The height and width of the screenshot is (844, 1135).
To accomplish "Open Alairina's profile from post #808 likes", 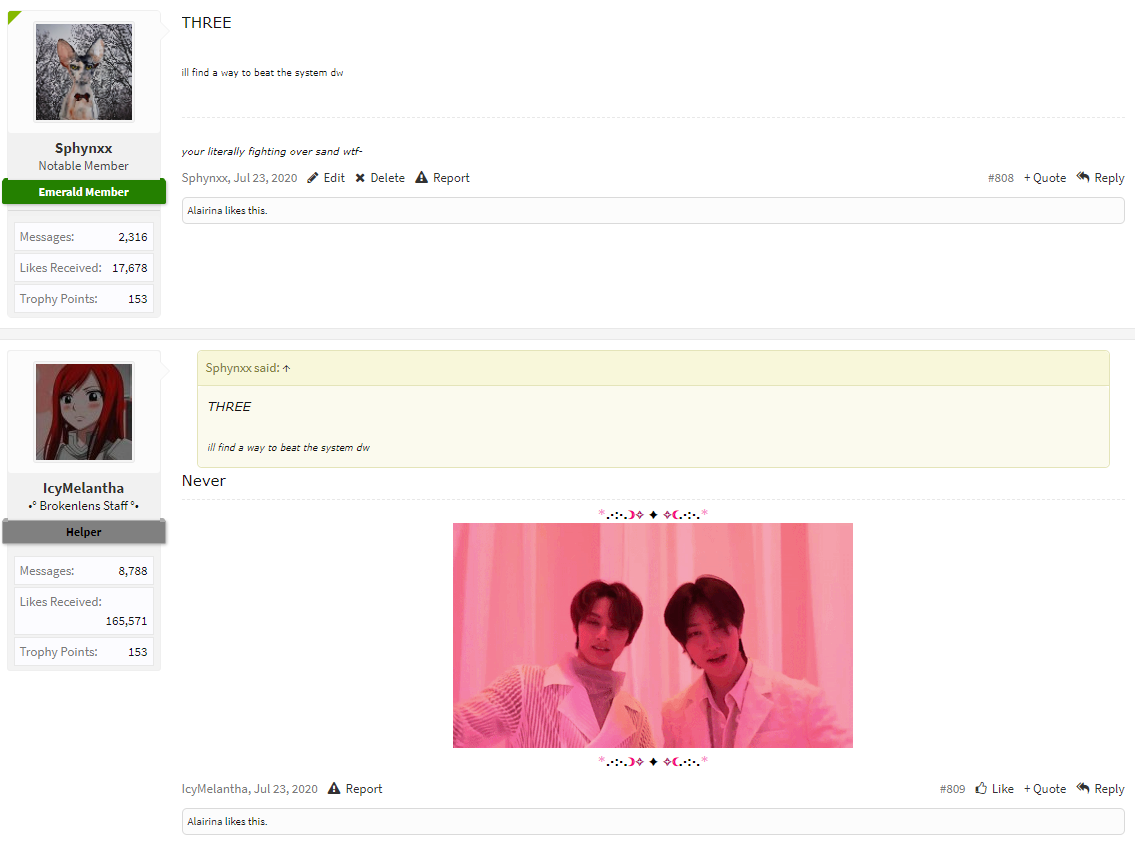I will pos(205,211).
